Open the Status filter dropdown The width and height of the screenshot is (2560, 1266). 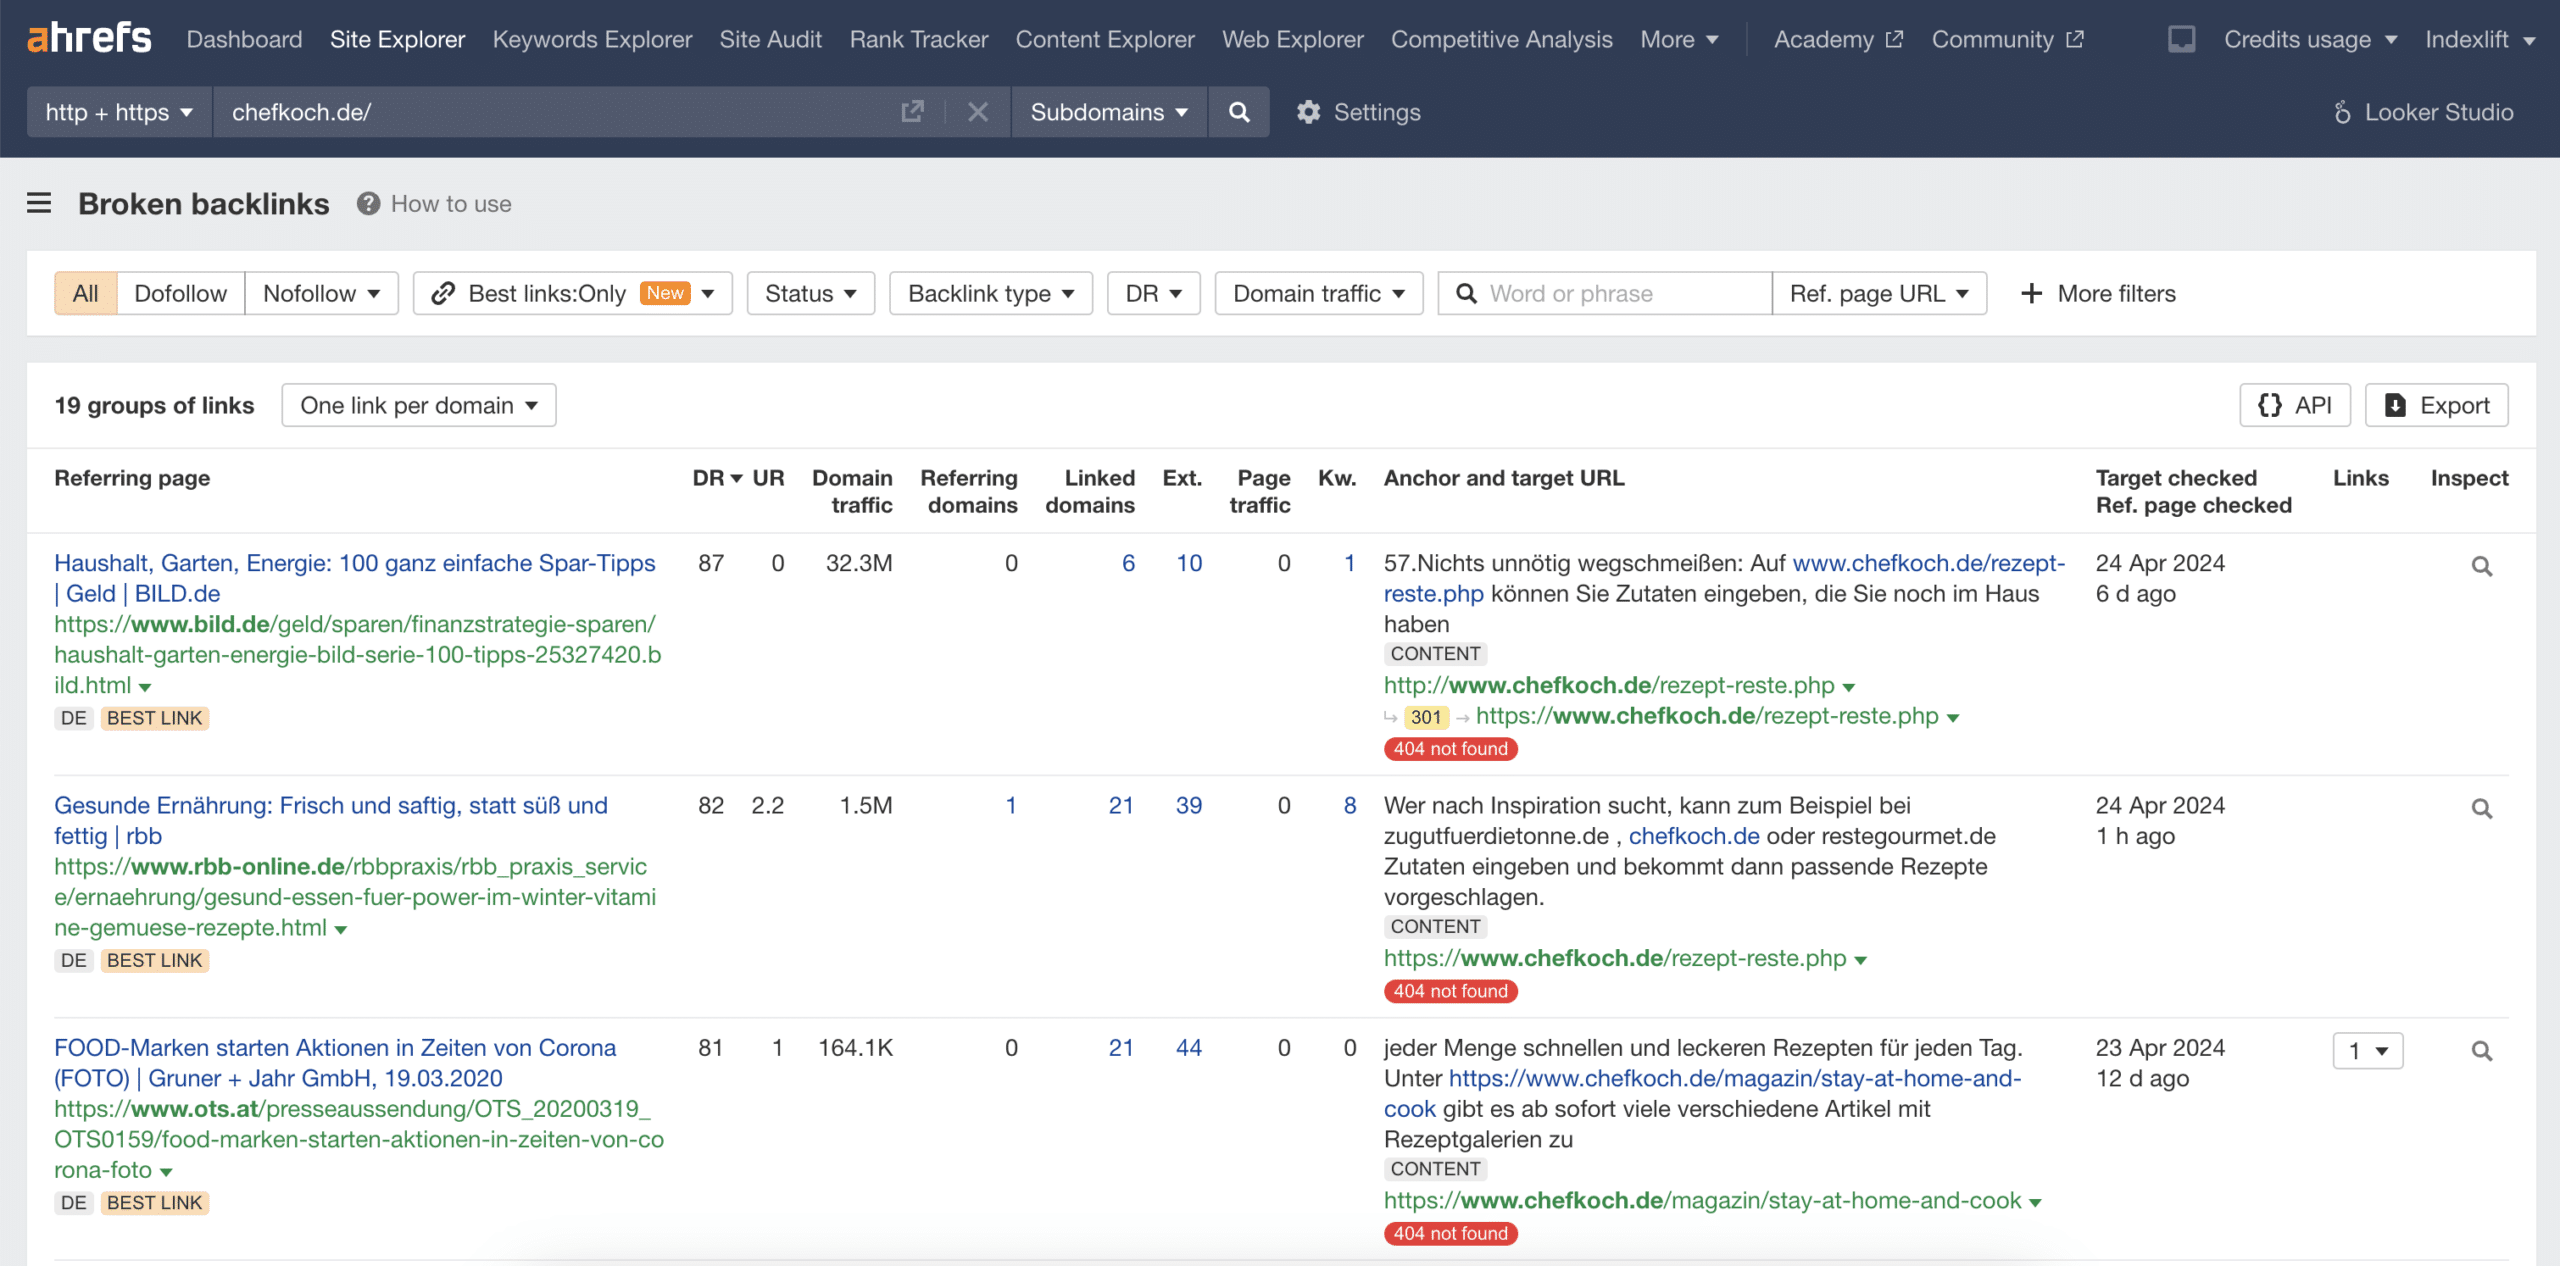[811, 293]
